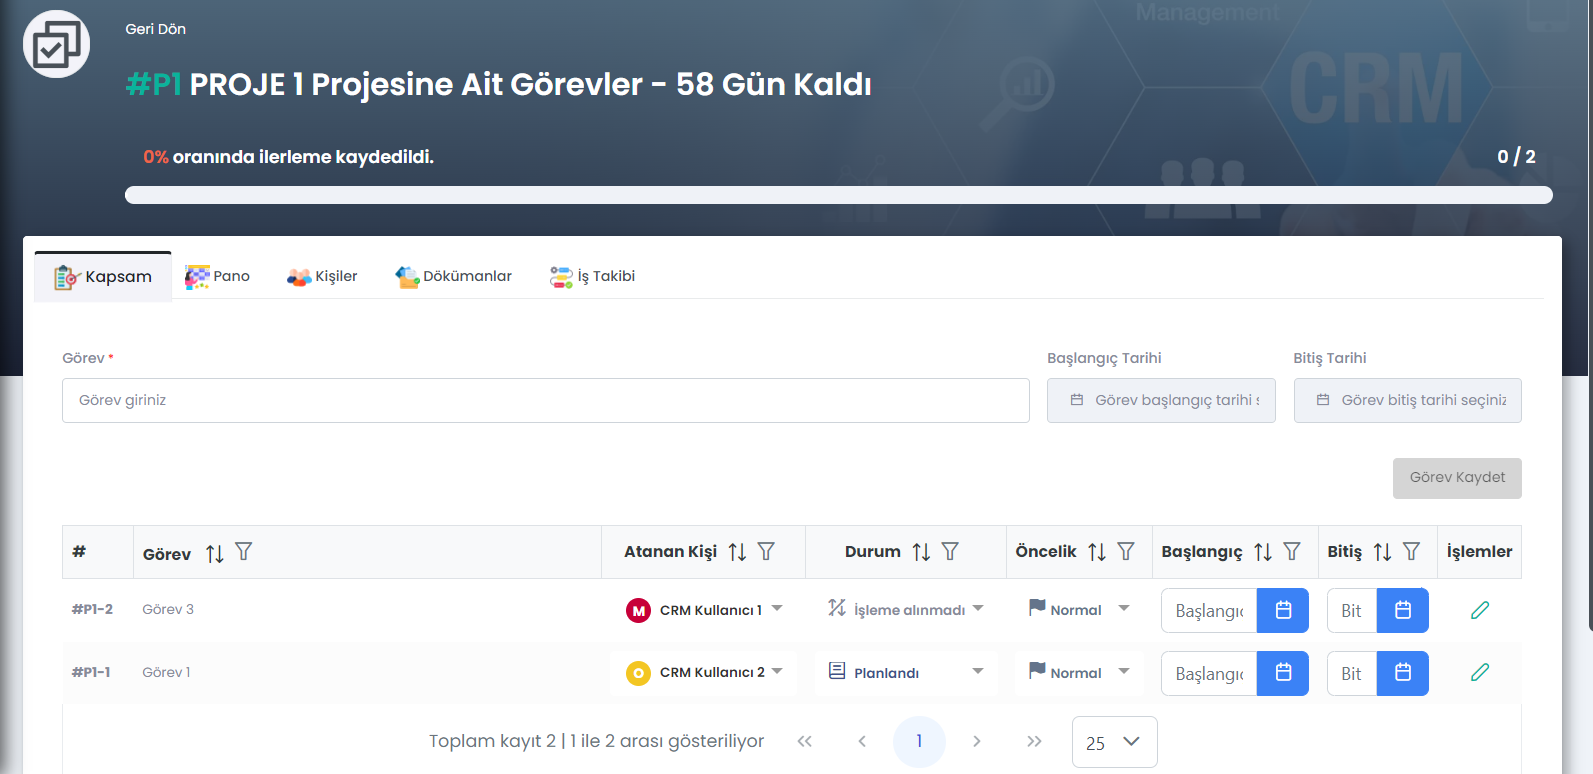This screenshot has height=774, width=1593.
Task: Click the Görev giriniz input field
Action: (x=546, y=400)
